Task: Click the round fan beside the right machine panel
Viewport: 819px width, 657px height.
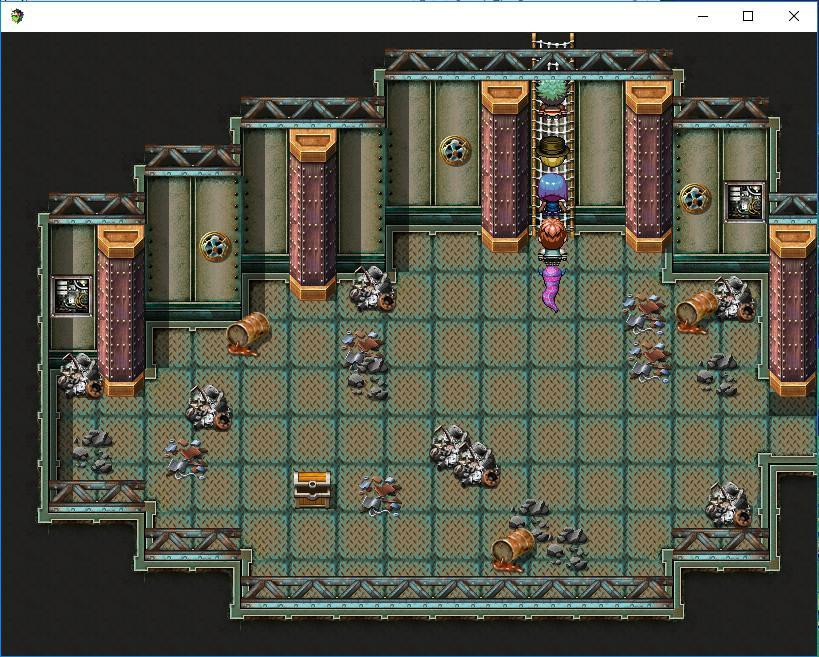Action: [695, 198]
